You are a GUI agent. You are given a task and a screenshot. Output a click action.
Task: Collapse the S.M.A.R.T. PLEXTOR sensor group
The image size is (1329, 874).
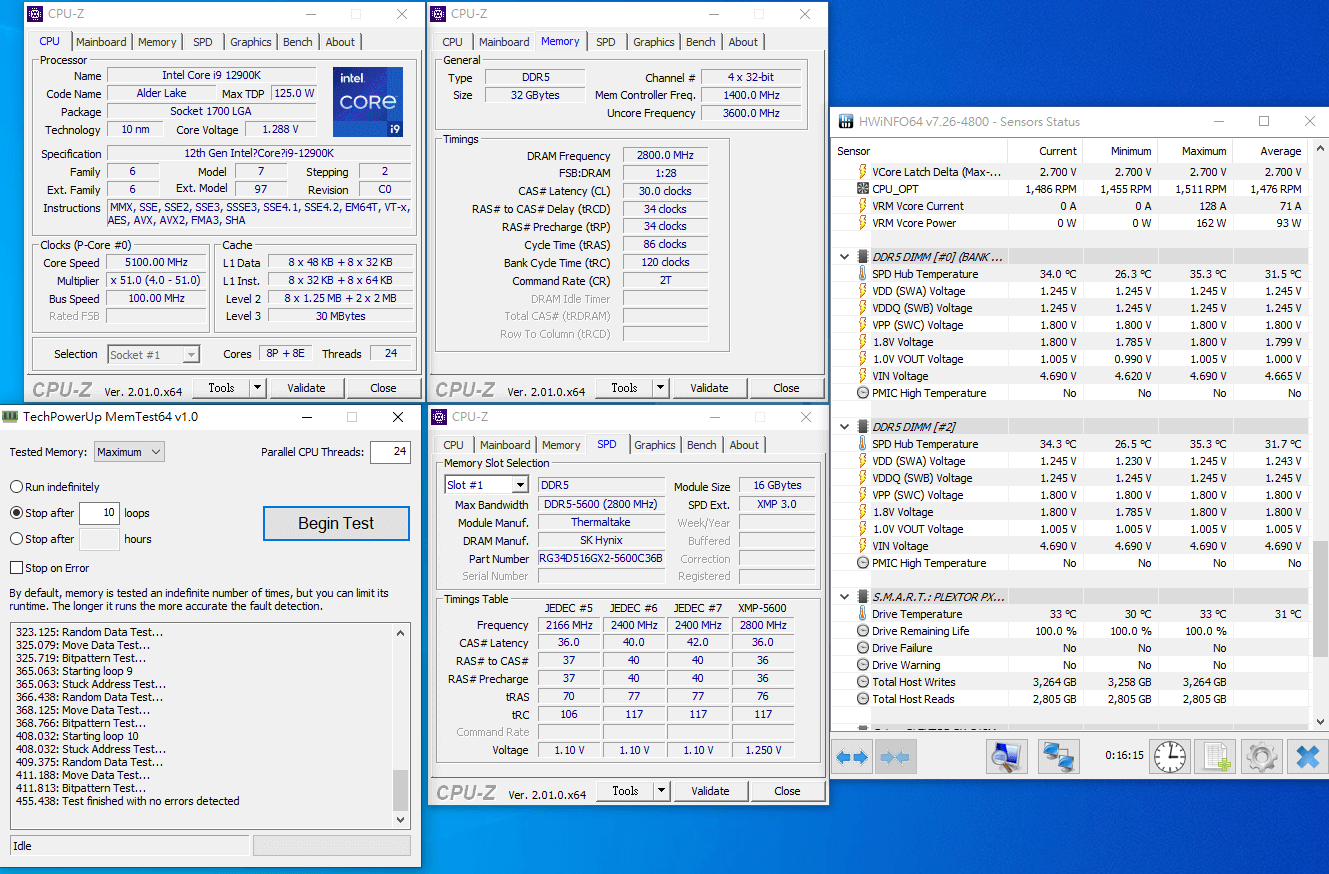click(x=845, y=597)
